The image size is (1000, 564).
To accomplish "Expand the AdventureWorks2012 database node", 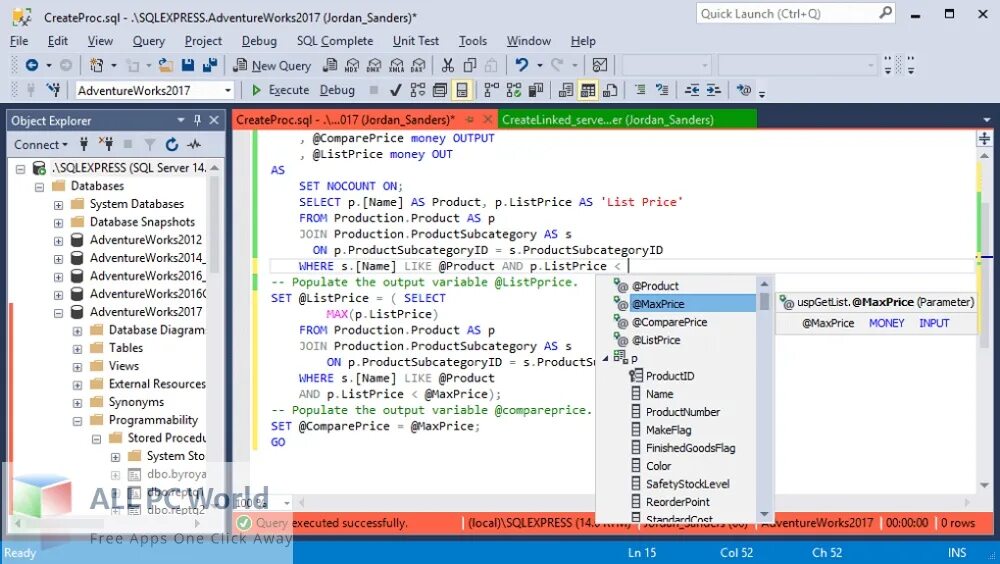I will 58,241.
